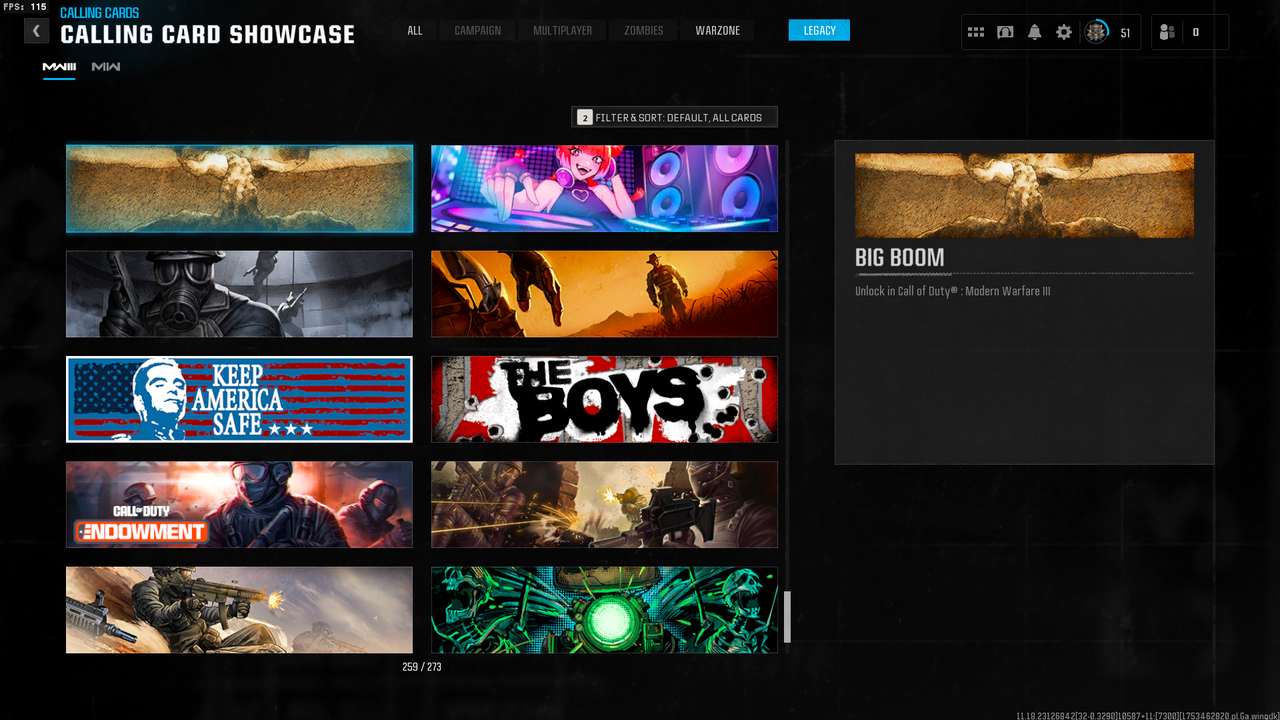Open notifications bell icon

pos(1034,32)
